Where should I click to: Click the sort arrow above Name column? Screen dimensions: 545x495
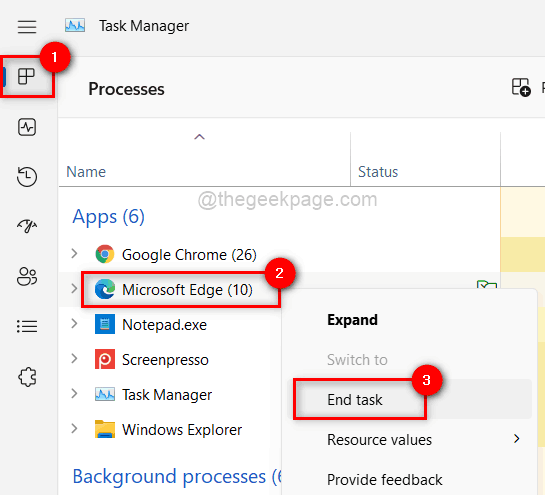coord(199,137)
